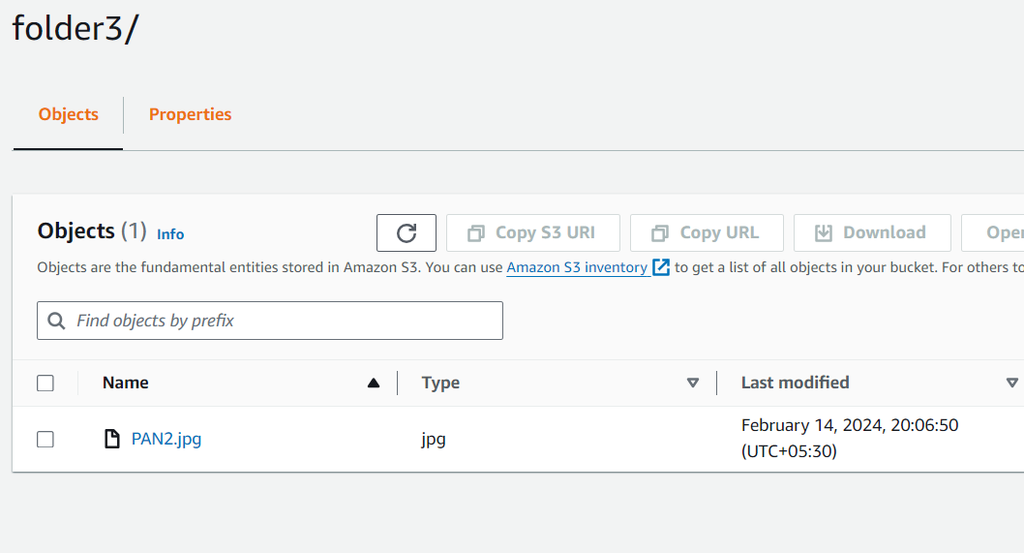The height and width of the screenshot is (553, 1024).
Task: Switch to the Properties tab
Action: pyautogui.click(x=190, y=115)
